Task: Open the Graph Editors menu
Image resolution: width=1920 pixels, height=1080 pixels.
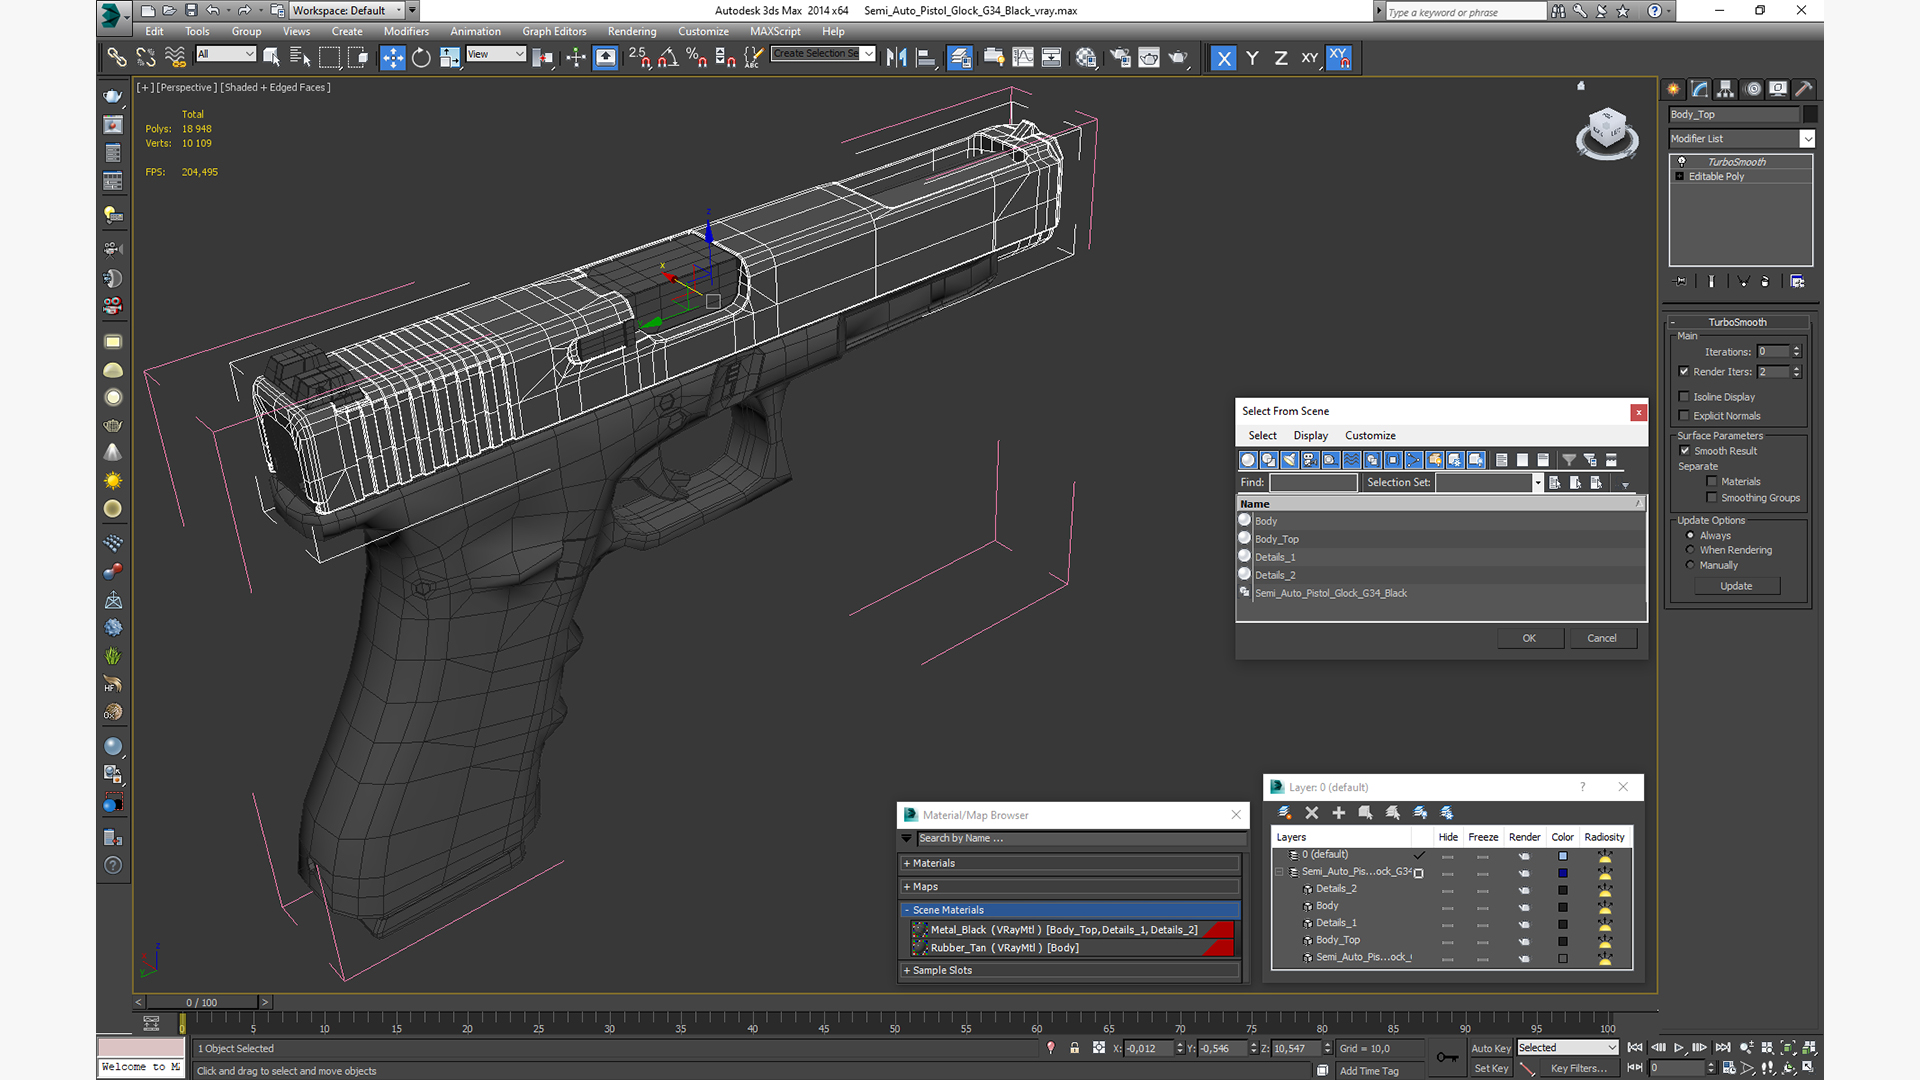Action: 554,32
